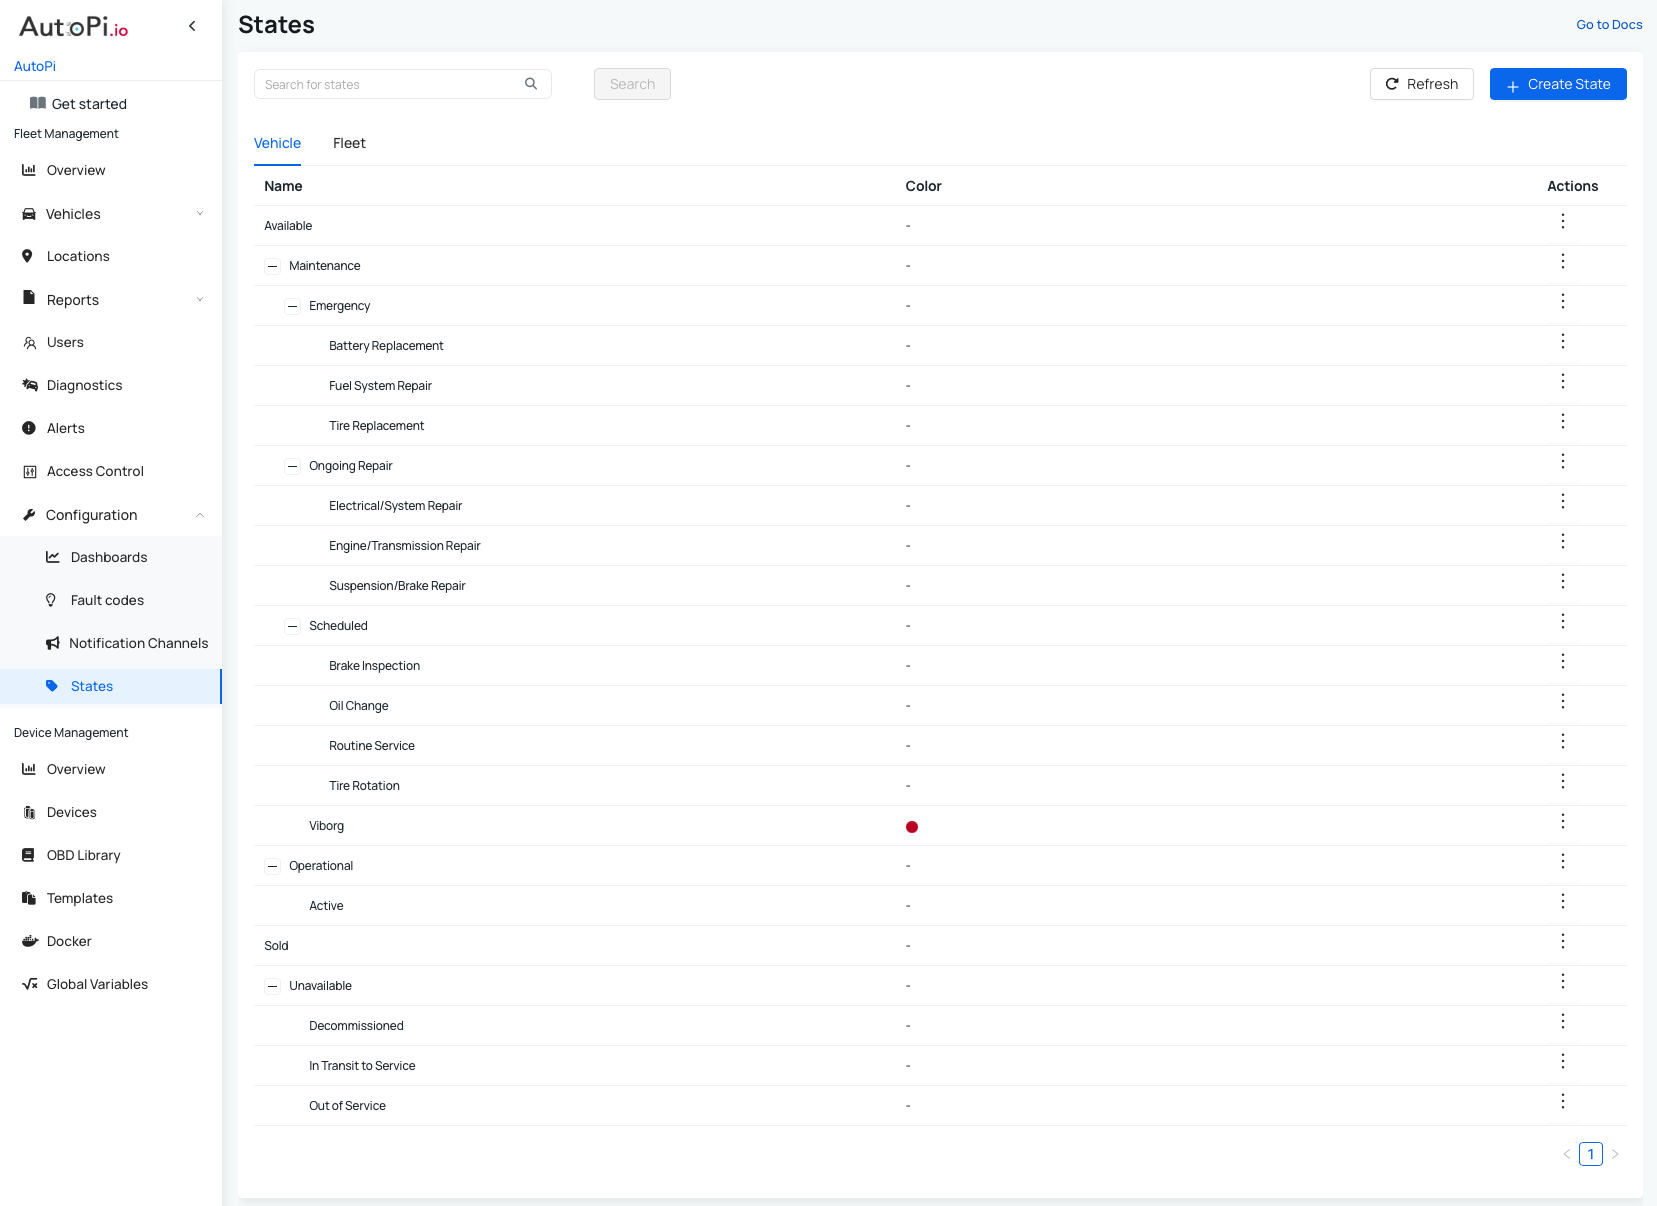This screenshot has width=1657, height=1206.
Task: Open Fault codes in sidebar
Action: pos(111,600)
